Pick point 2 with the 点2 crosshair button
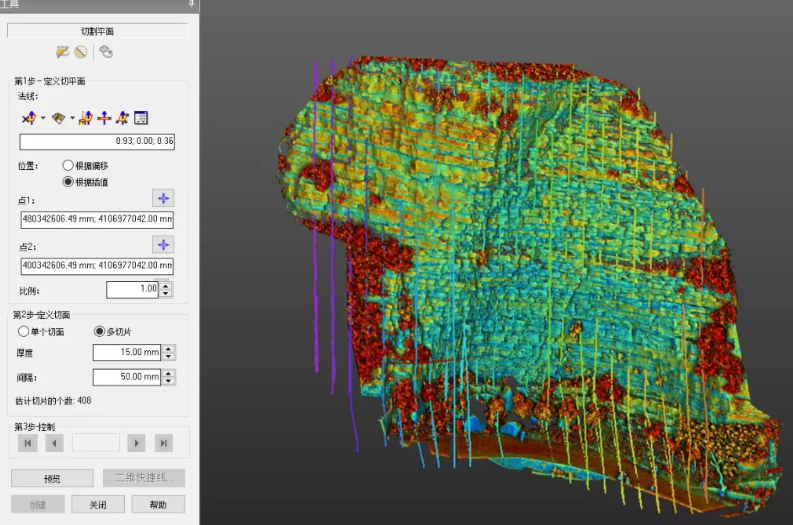793x525 pixels. 163,245
